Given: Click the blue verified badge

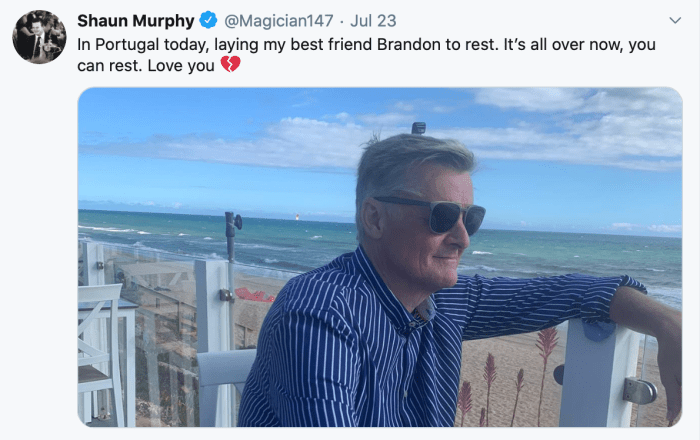Looking at the screenshot, I should (208, 21).
